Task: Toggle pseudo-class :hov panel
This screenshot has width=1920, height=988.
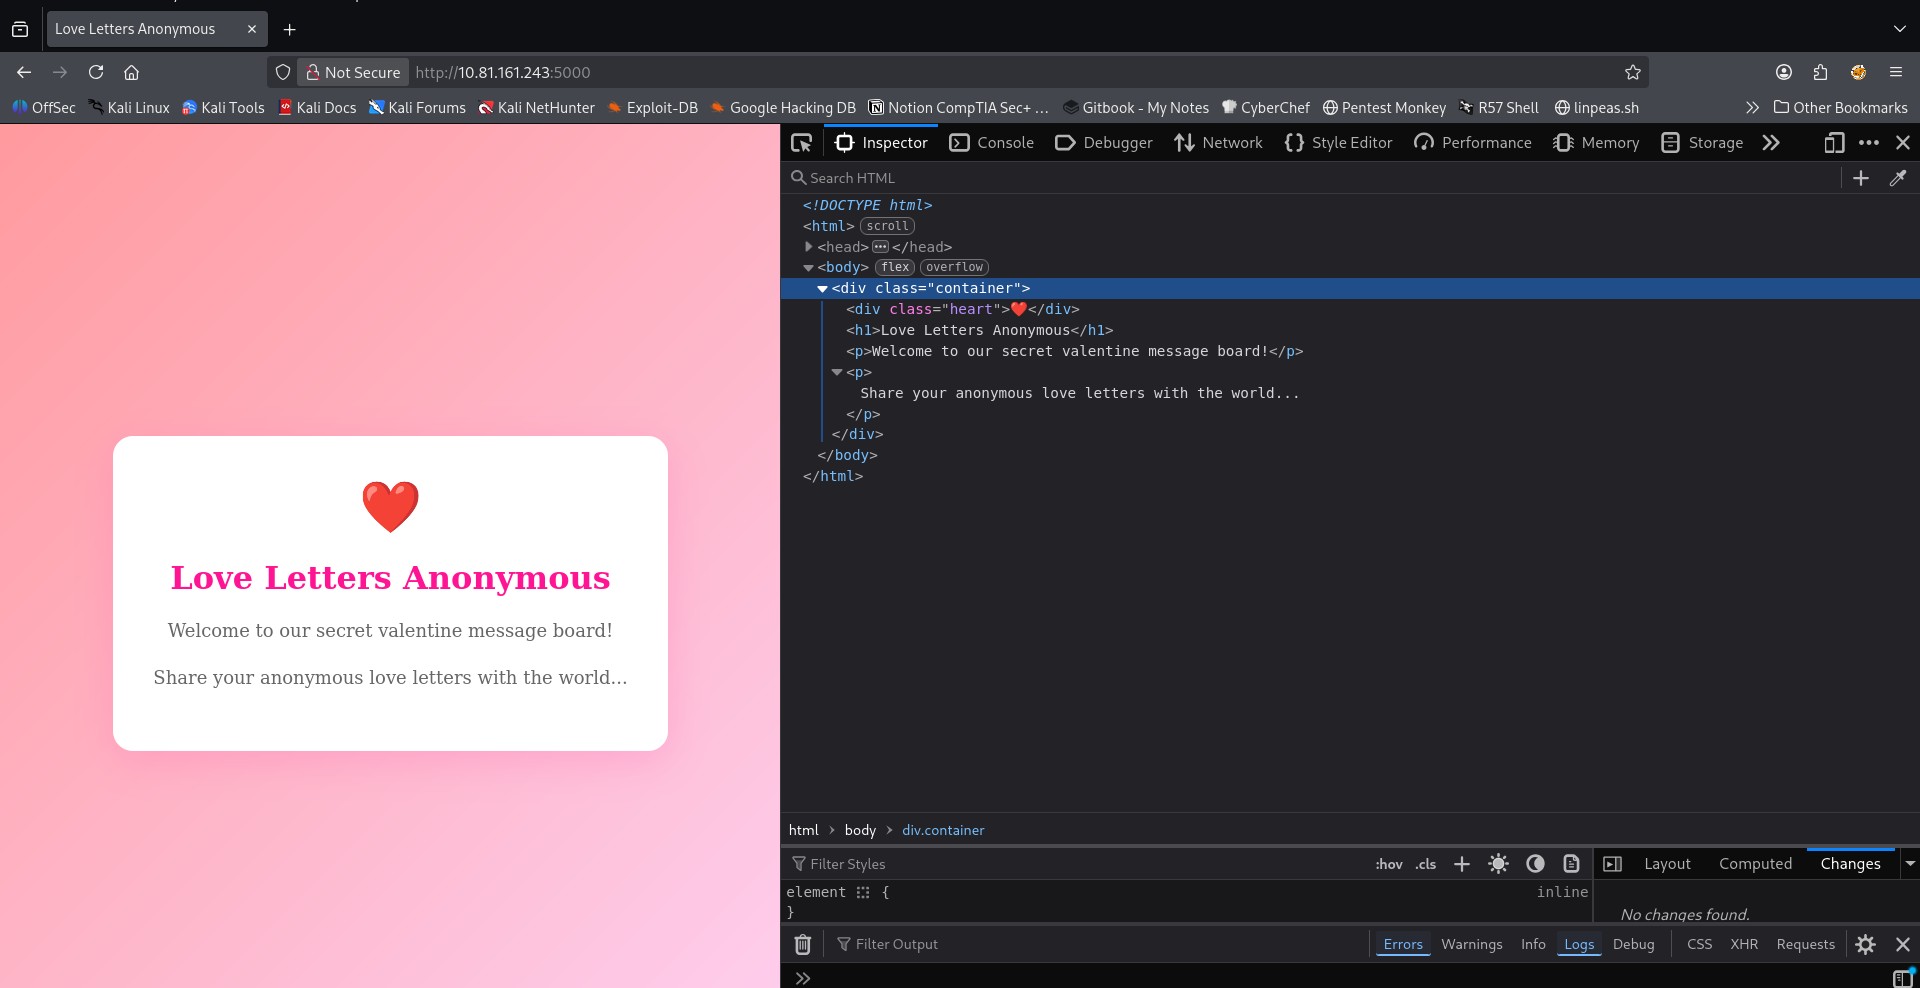Action: 1388,864
